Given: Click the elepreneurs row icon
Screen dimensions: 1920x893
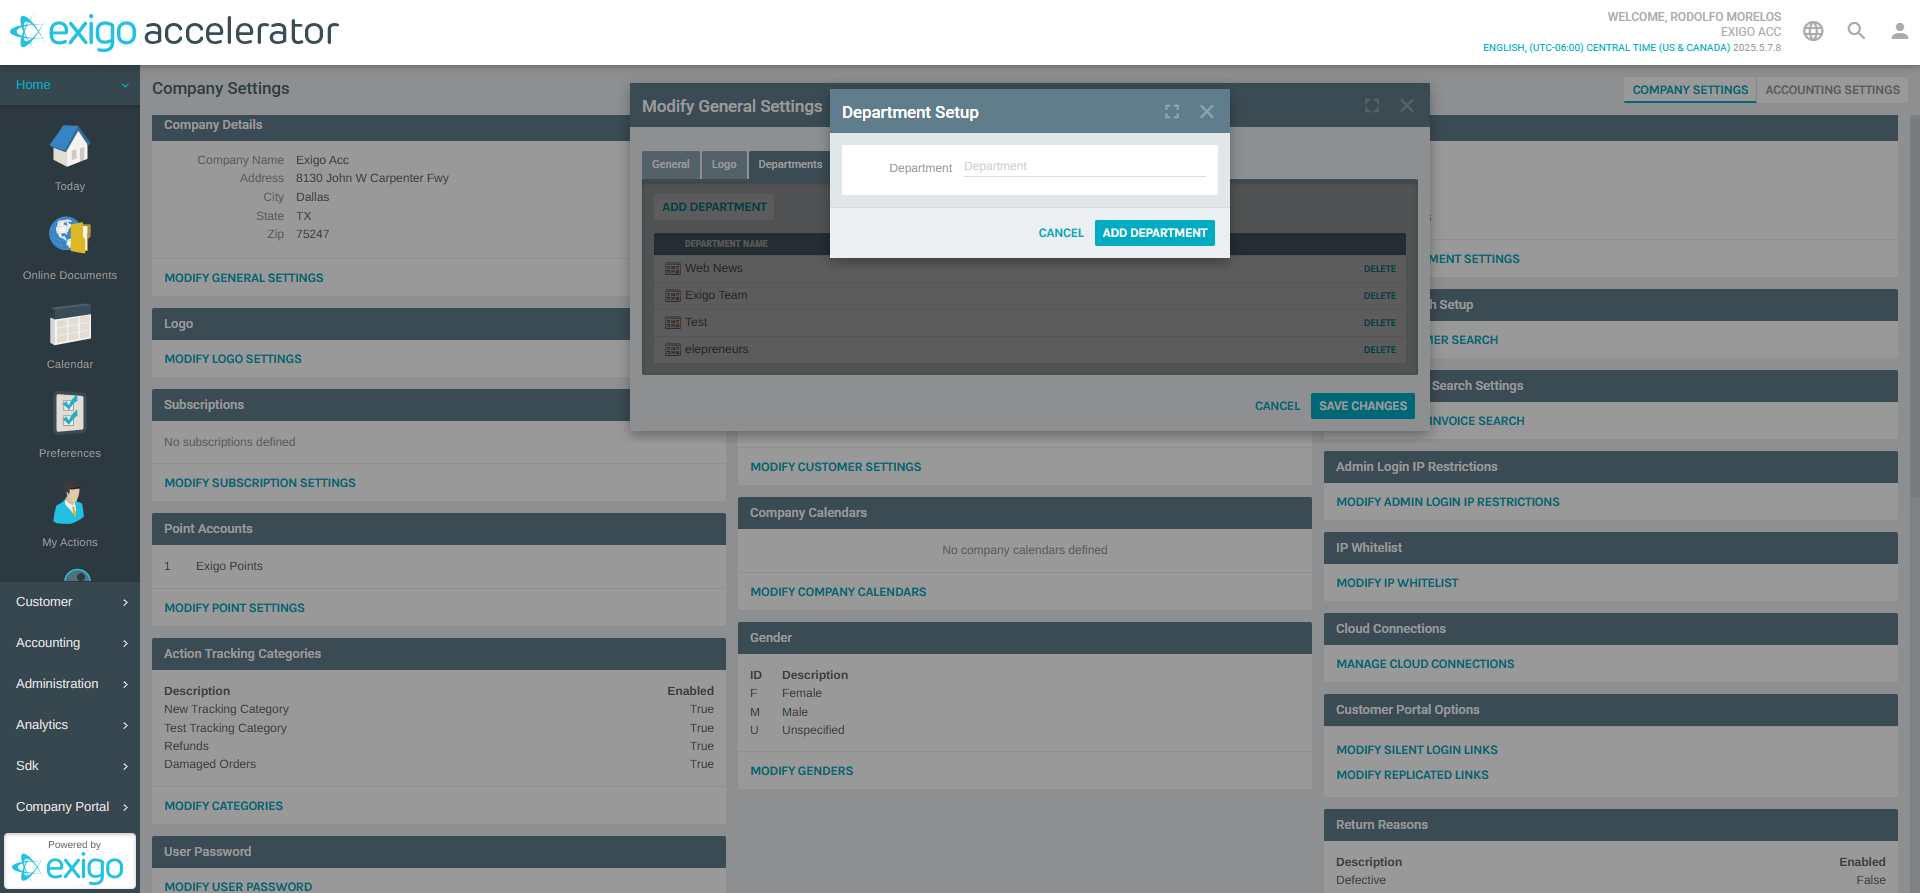Looking at the screenshot, I should [x=673, y=350].
